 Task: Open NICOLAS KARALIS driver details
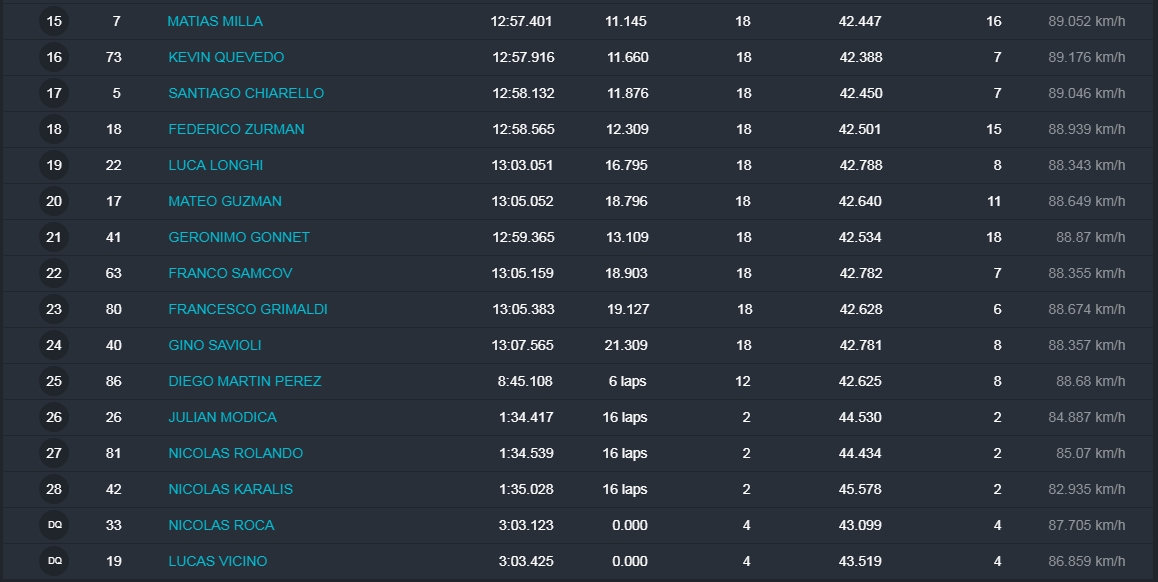(230, 489)
